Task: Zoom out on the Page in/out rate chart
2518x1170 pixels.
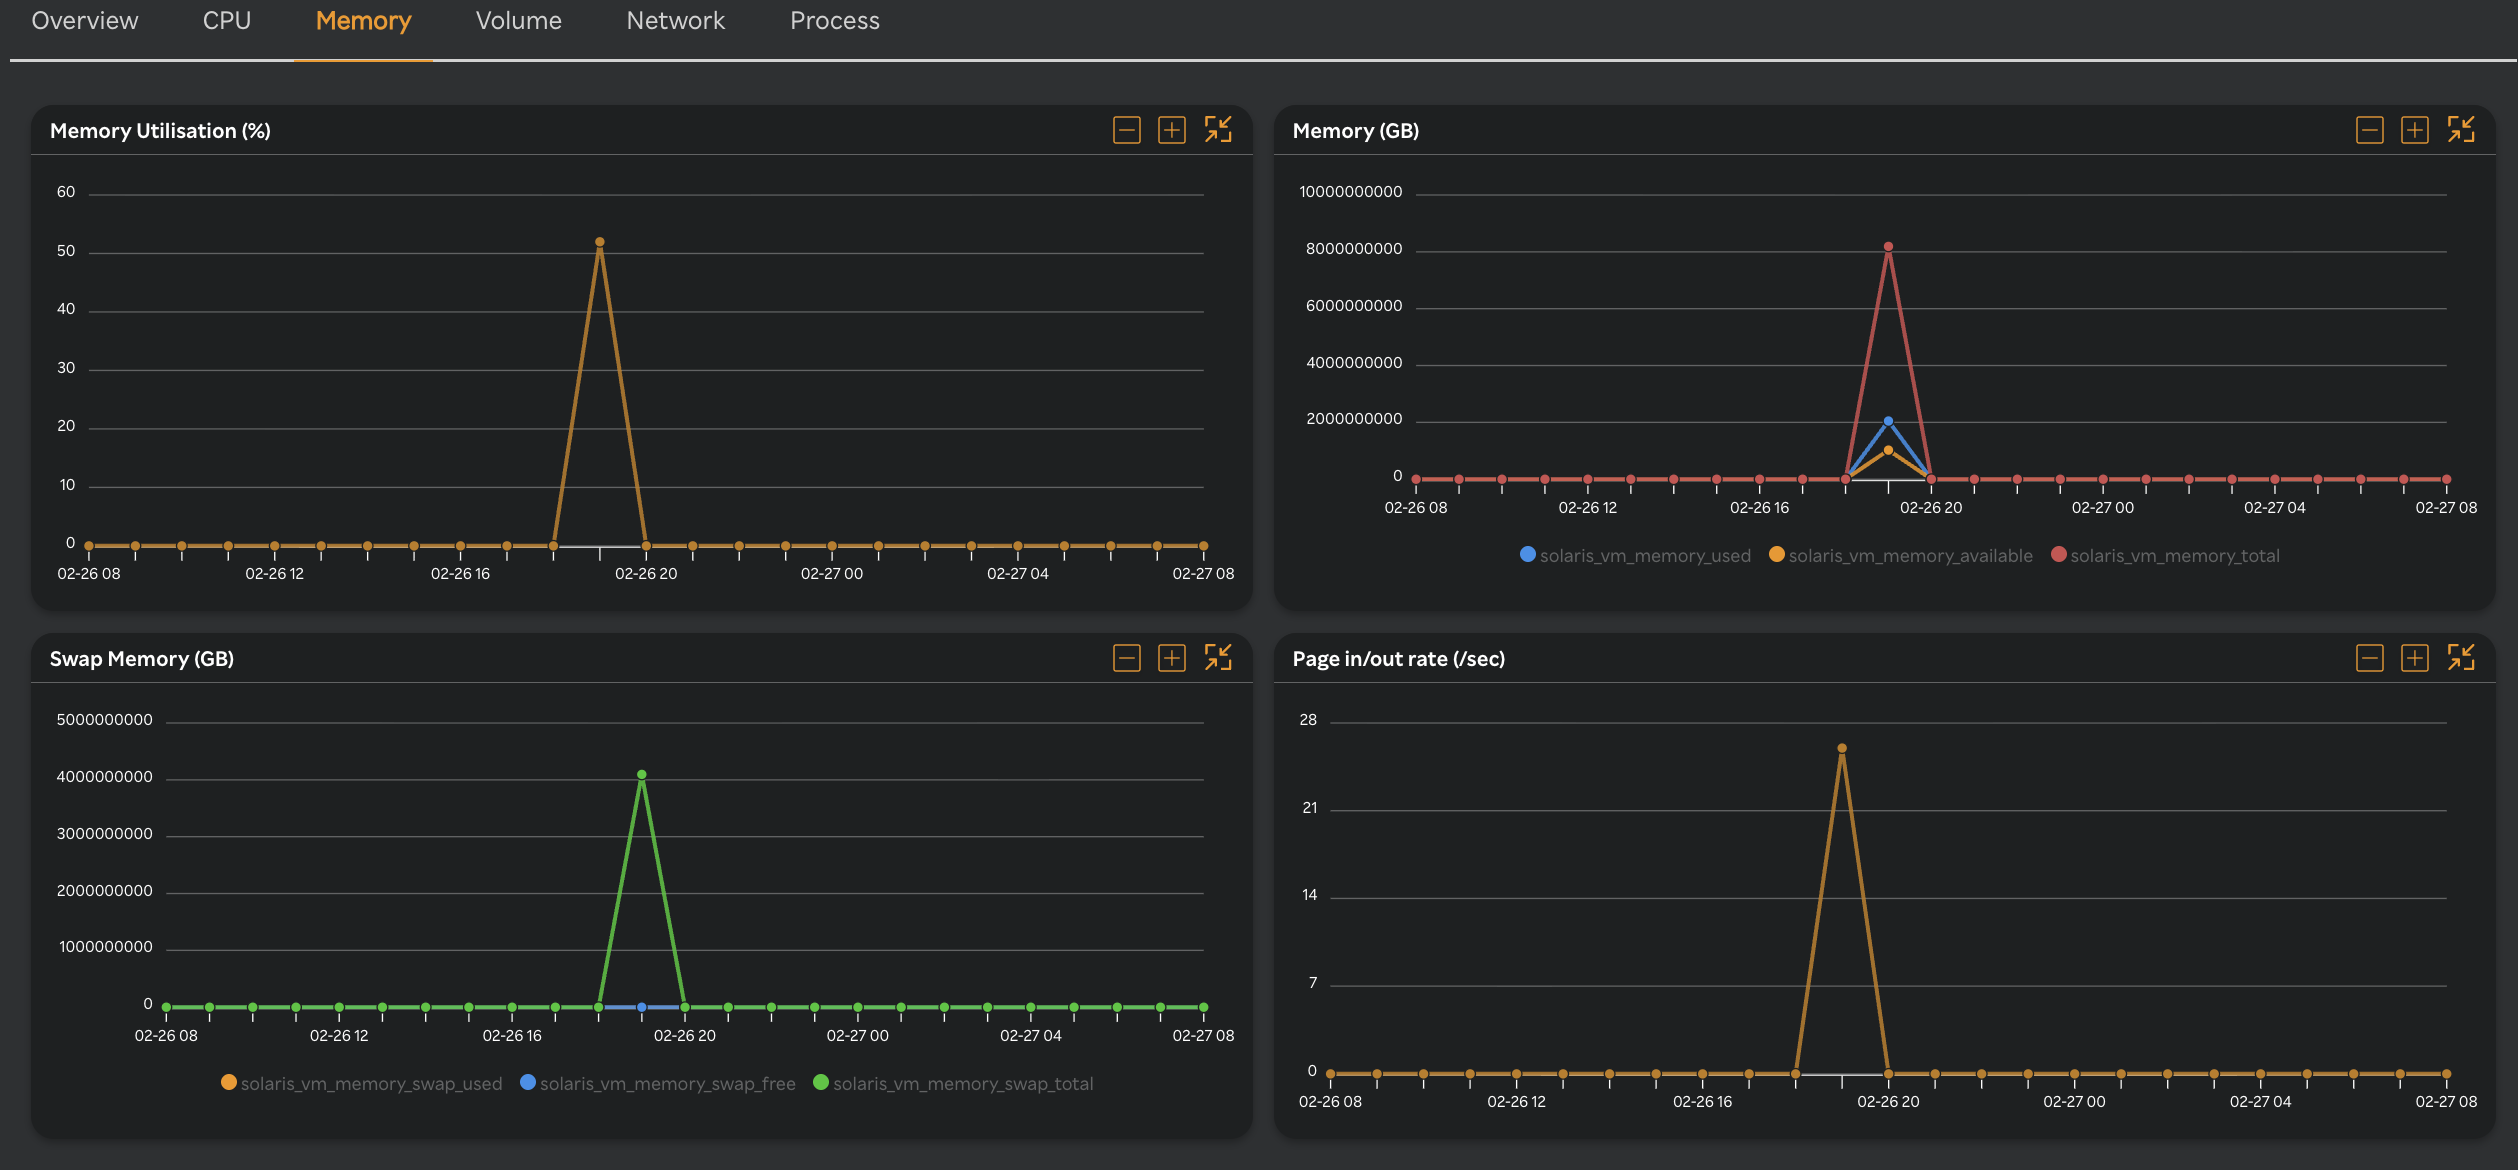Action: pos(2369,658)
